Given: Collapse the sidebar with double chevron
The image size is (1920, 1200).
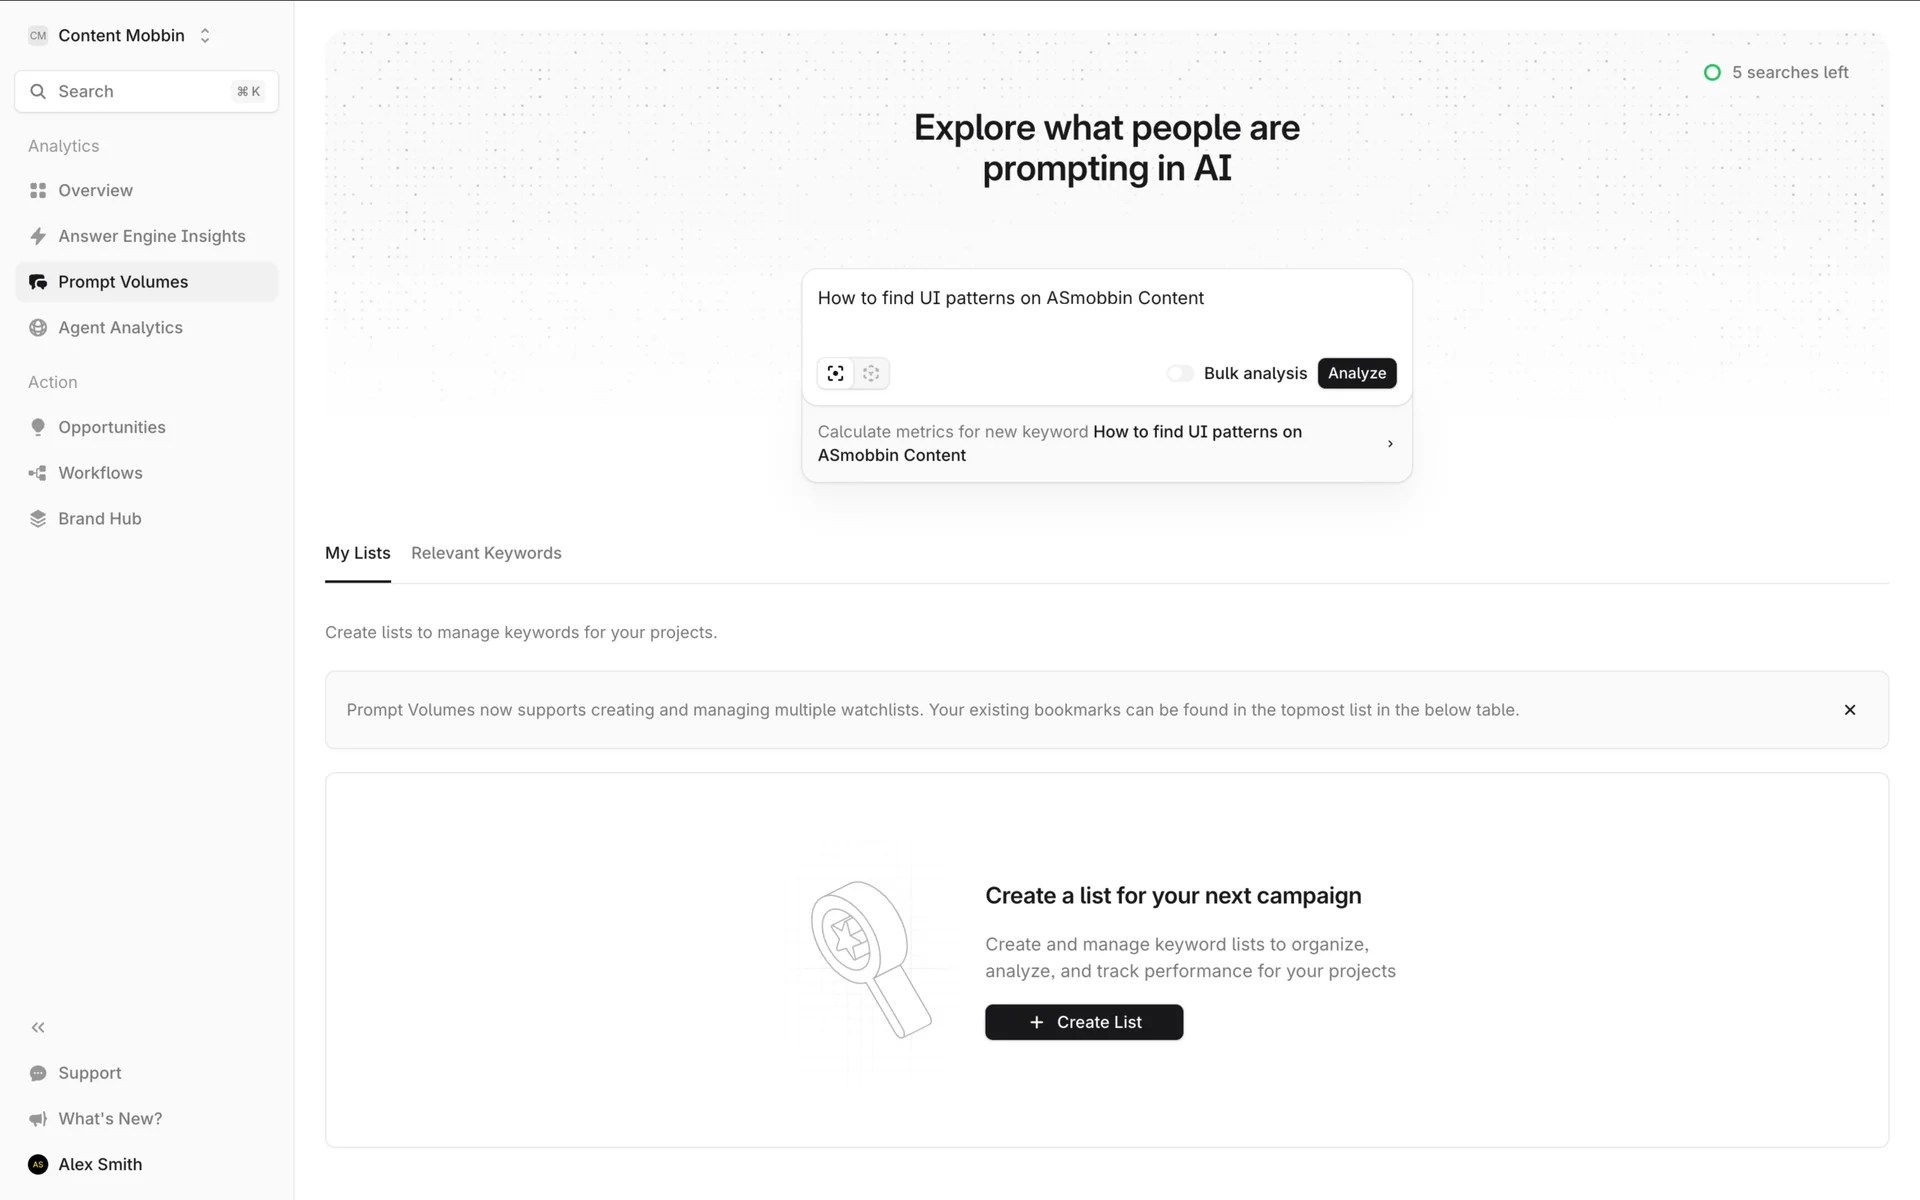Looking at the screenshot, I should point(38,1027).
